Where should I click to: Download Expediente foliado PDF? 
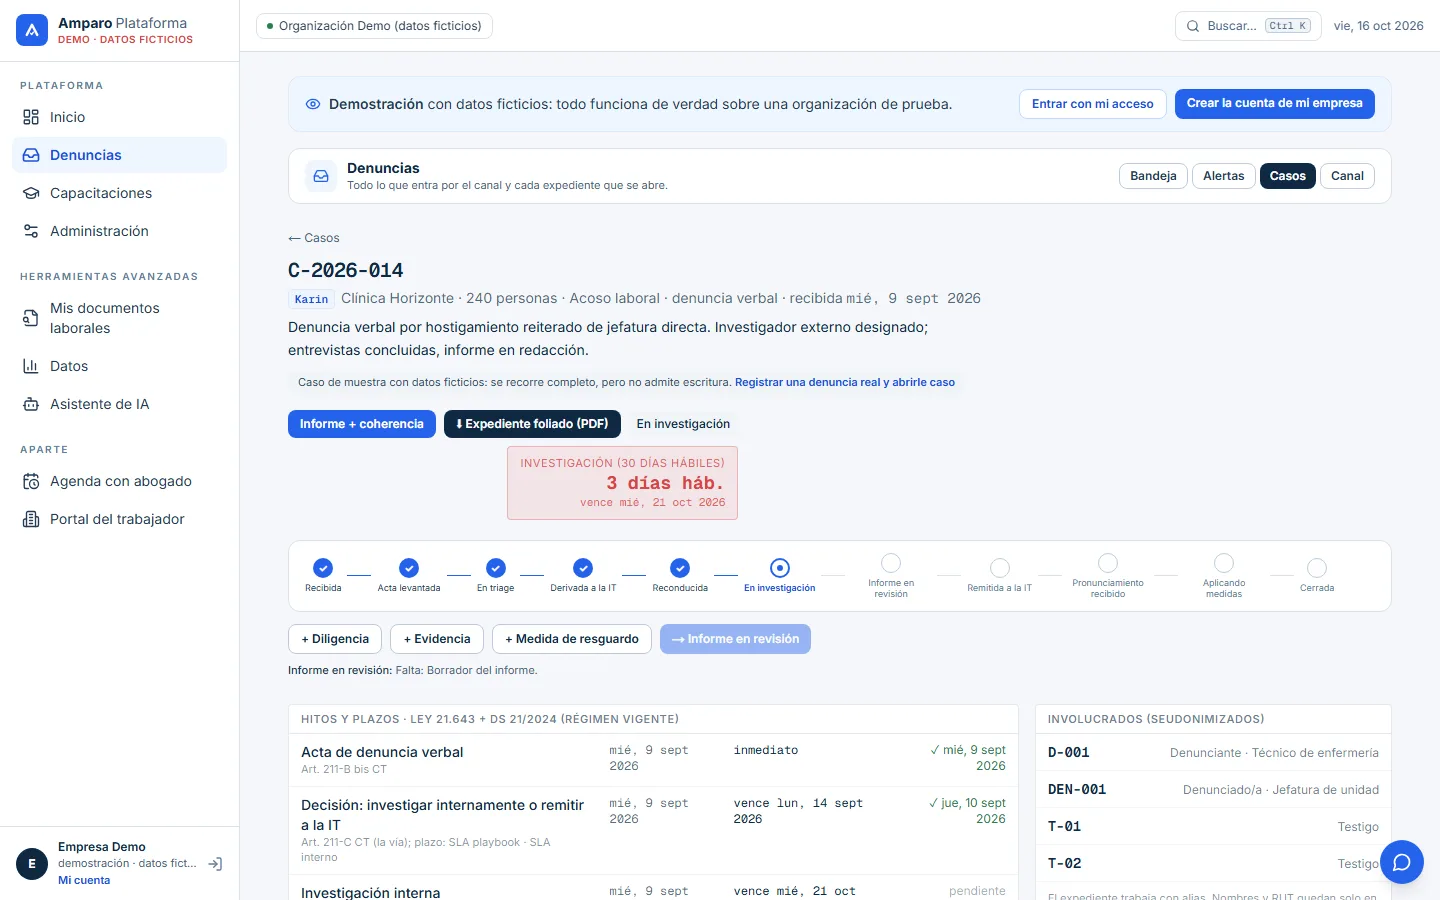point(532,424)
